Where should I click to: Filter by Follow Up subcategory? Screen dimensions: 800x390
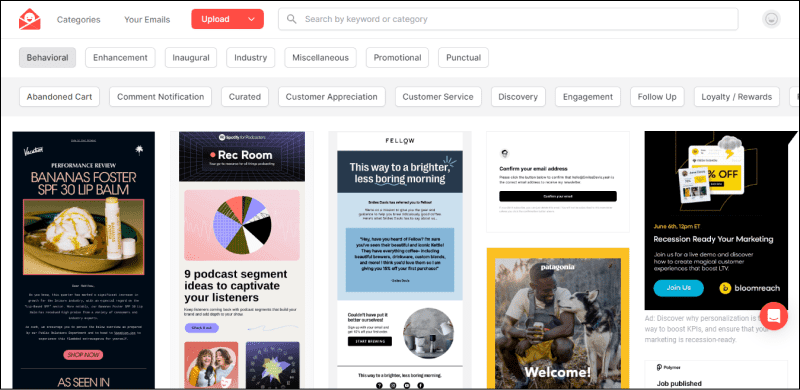657,96
